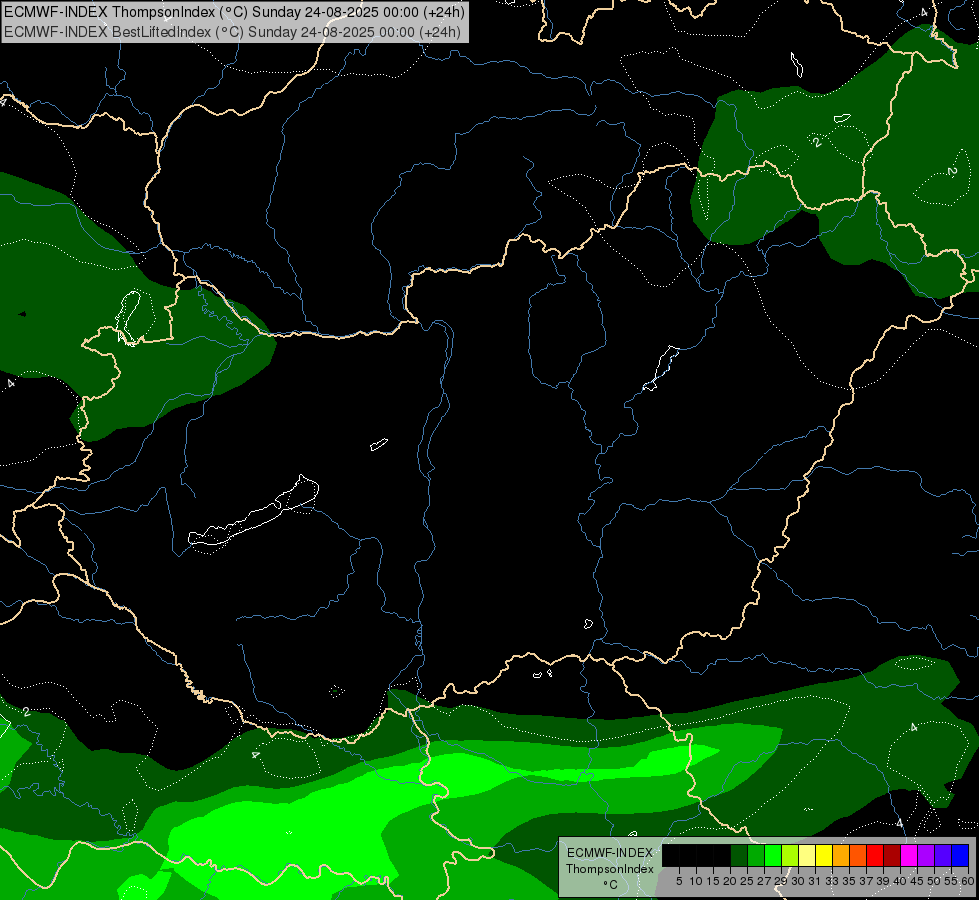
Task: Click the ECMWF-INDEX BestLiftedIndex title line
Action: [x=232, y=32]
